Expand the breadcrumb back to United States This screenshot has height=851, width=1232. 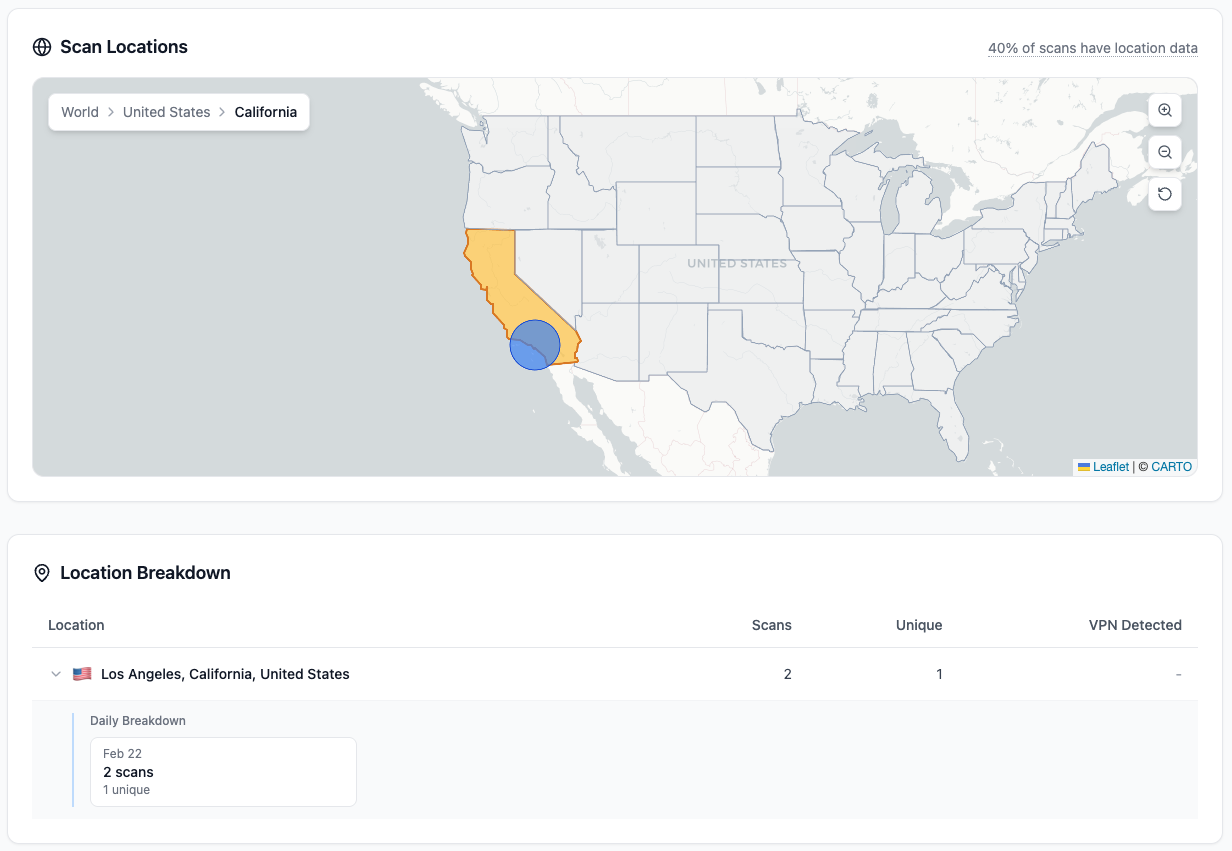point(166,112)
